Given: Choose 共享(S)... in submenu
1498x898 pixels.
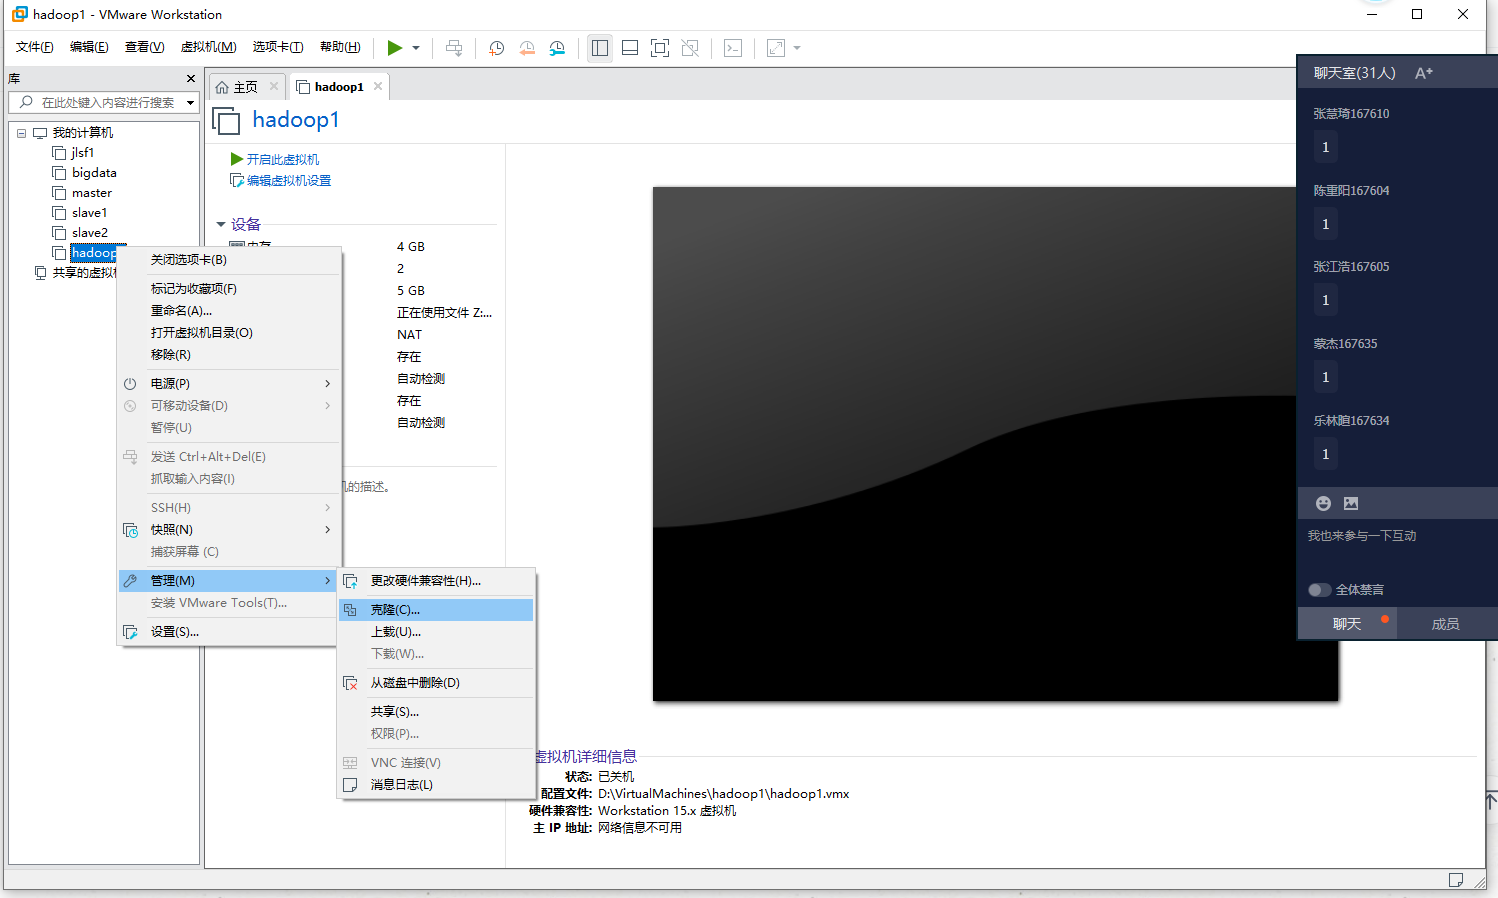Looking at the screenshot, I should [x=436, y=712].
